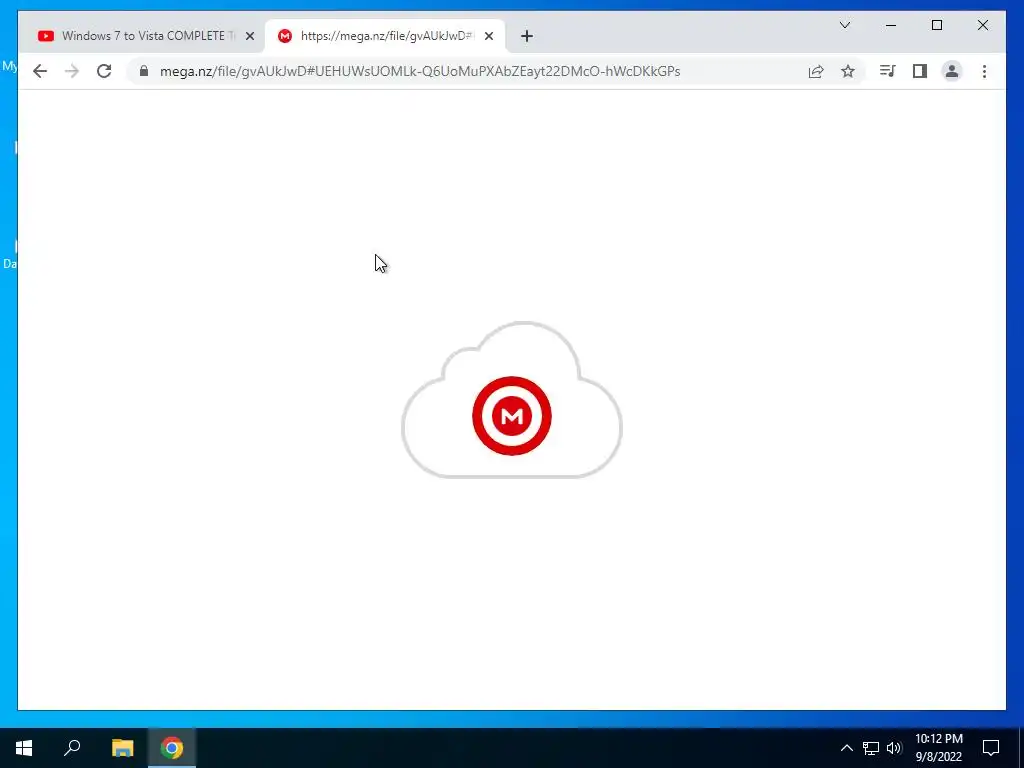1024x768 pixels.
Task: Close the Chrome window
Action: pyautogui.click(x=982, y=25)
